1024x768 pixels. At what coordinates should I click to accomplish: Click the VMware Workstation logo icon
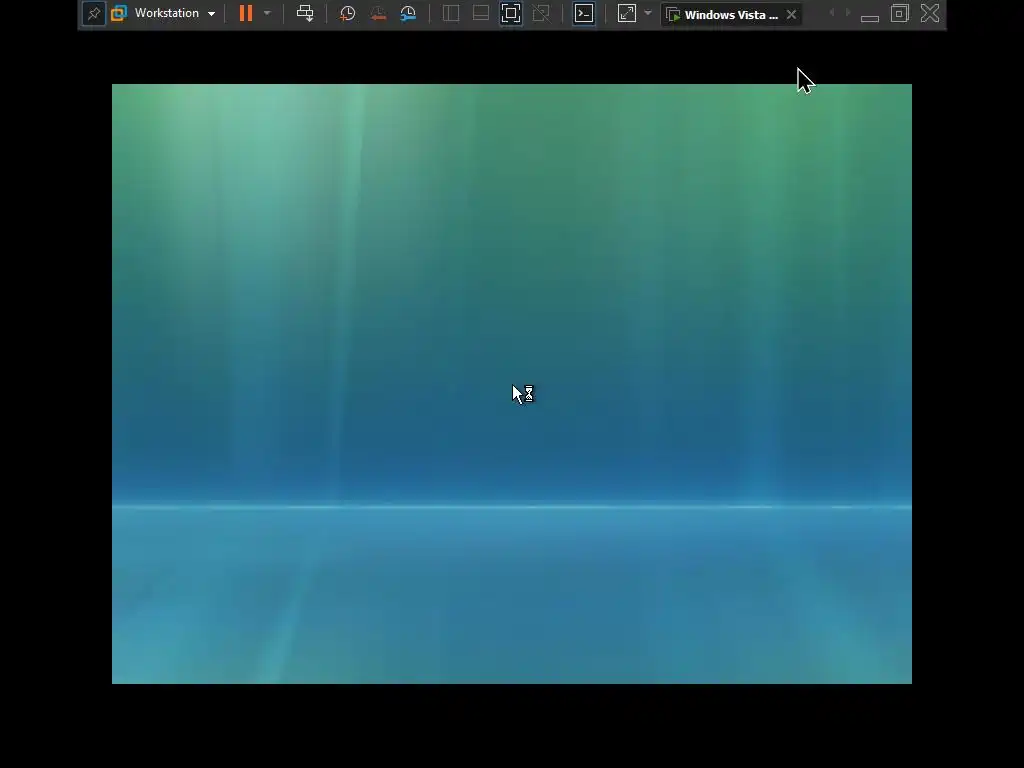point(119,13)
